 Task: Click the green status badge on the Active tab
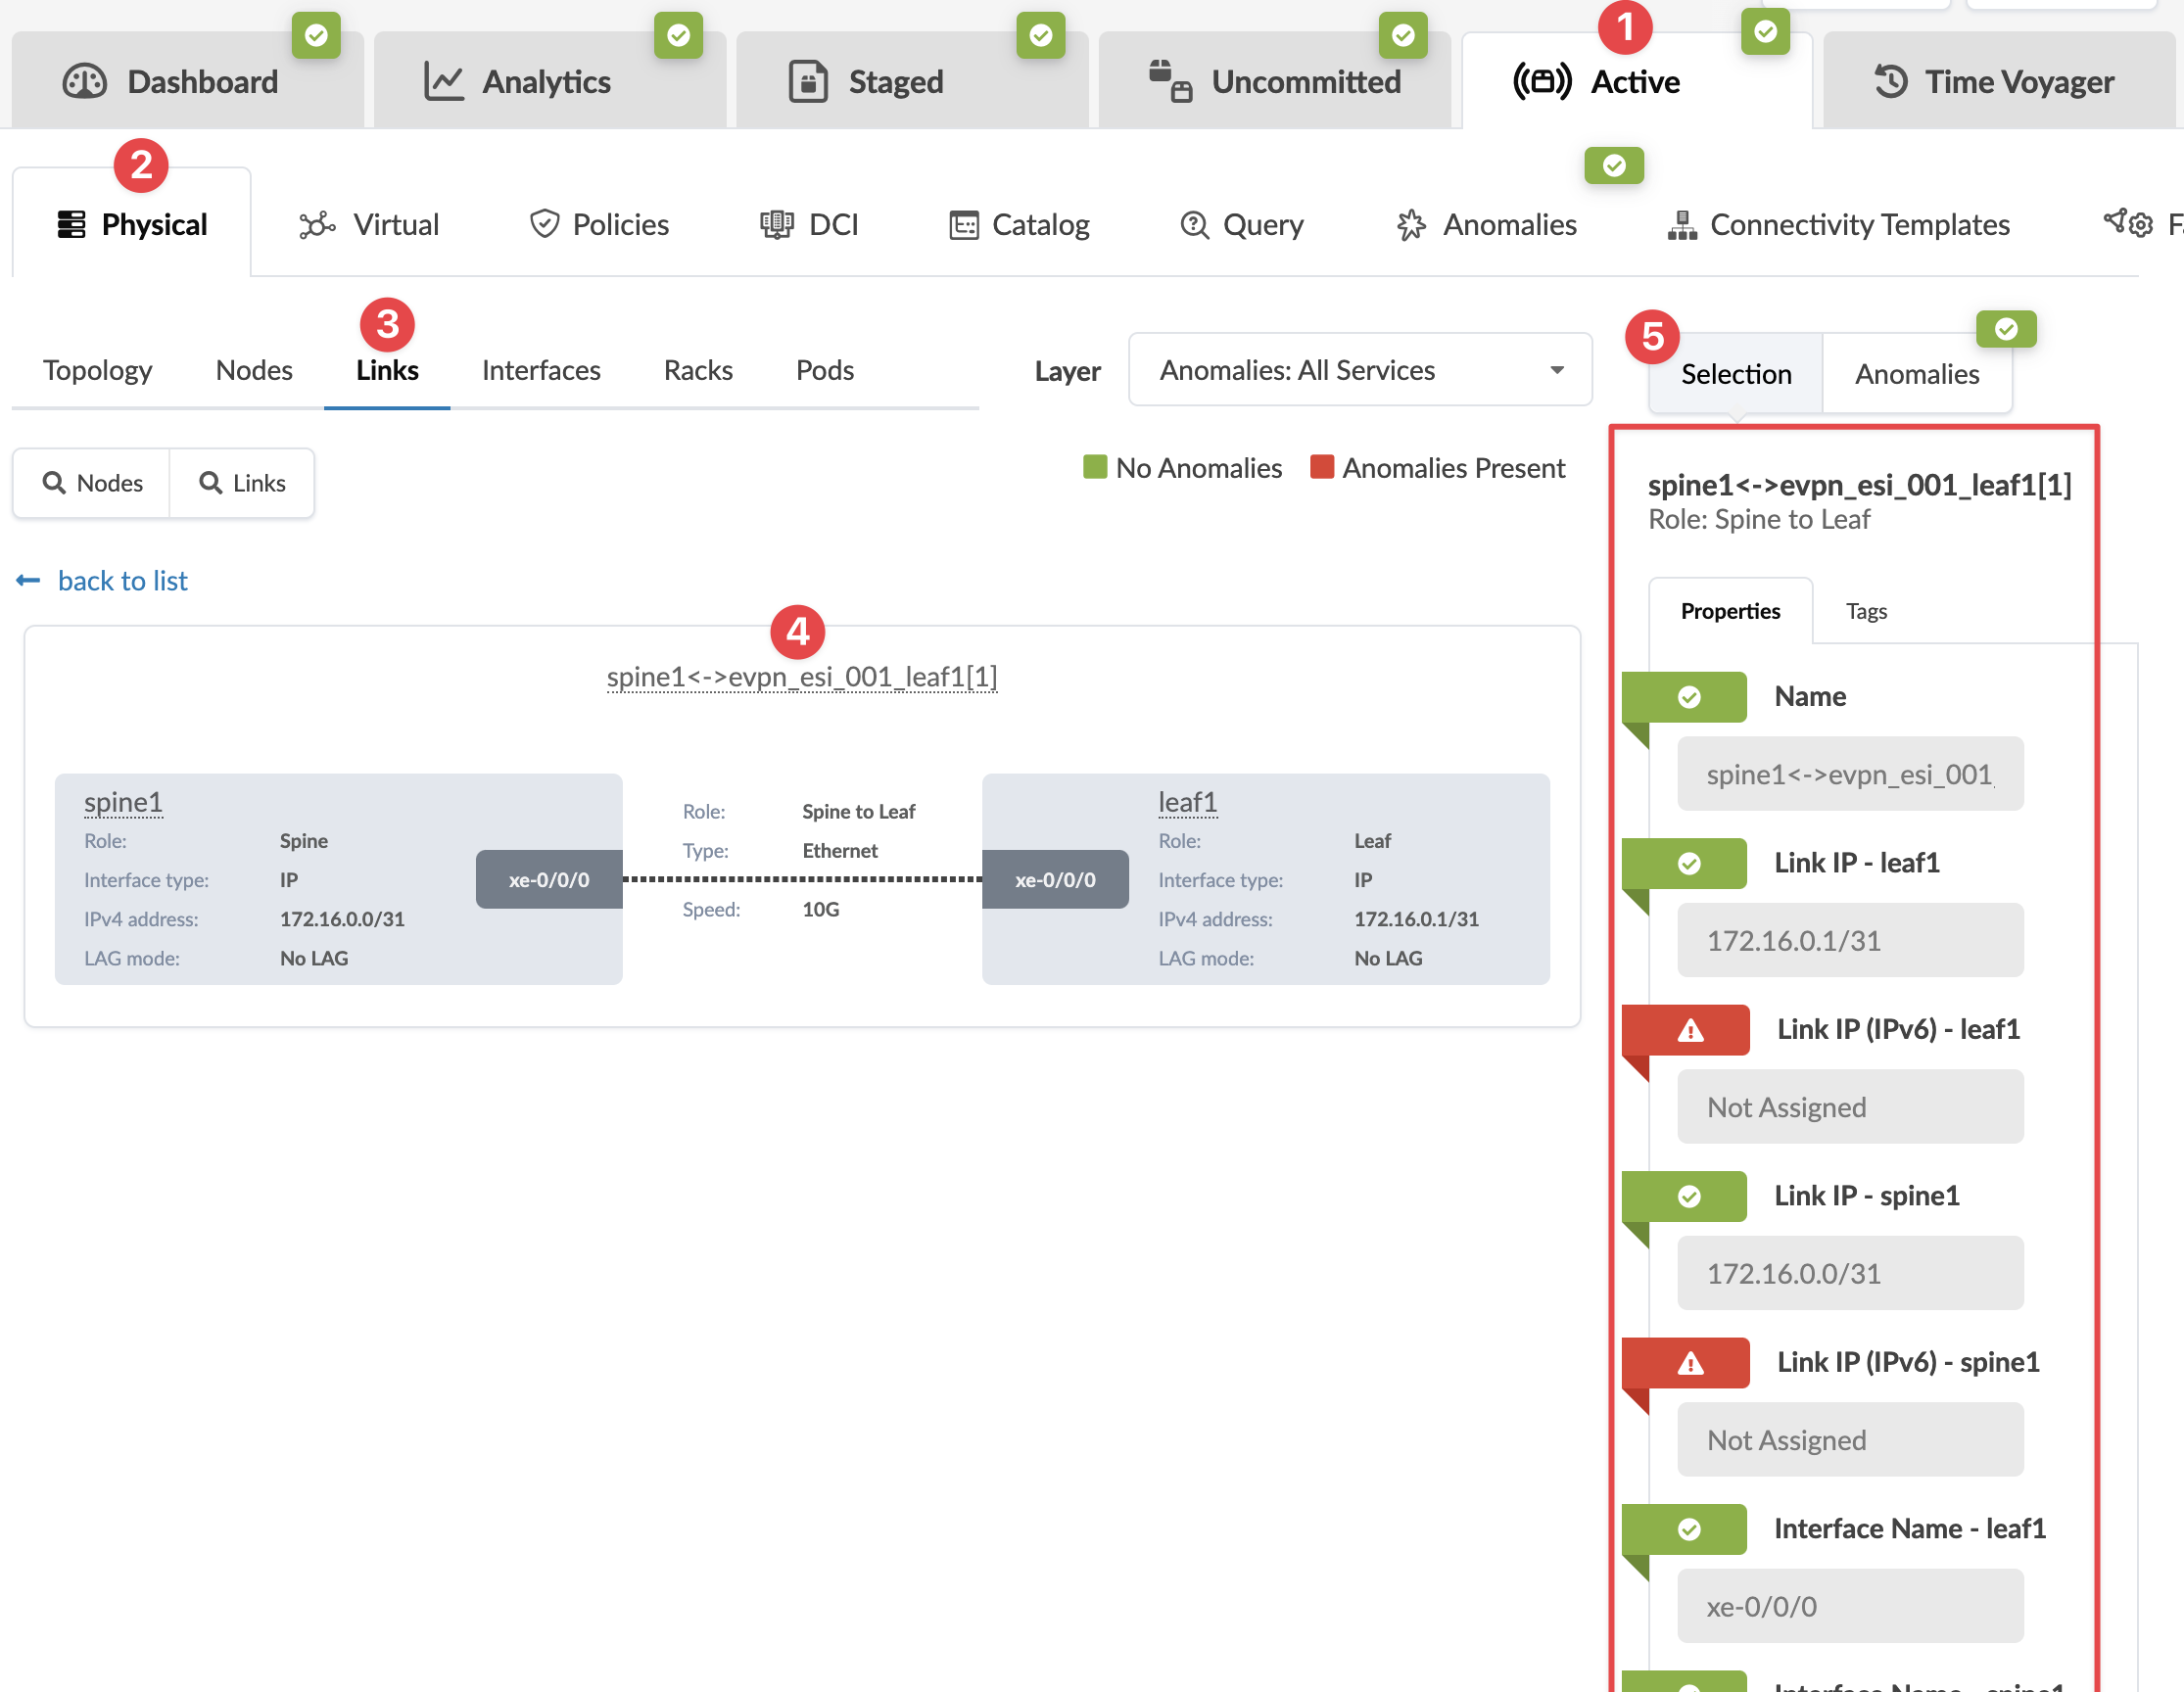[x=1765, y=33]
